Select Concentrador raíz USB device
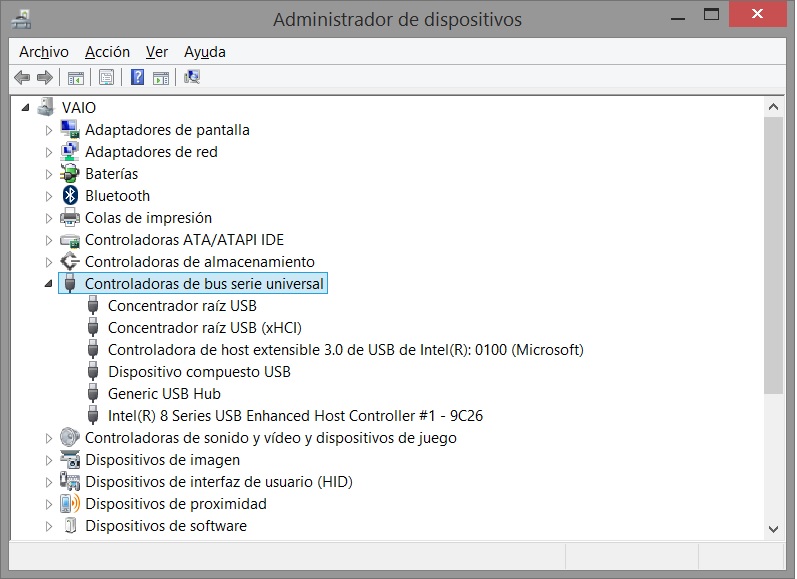The width and height of the screenshot is (797, 579). pos(182,306)
